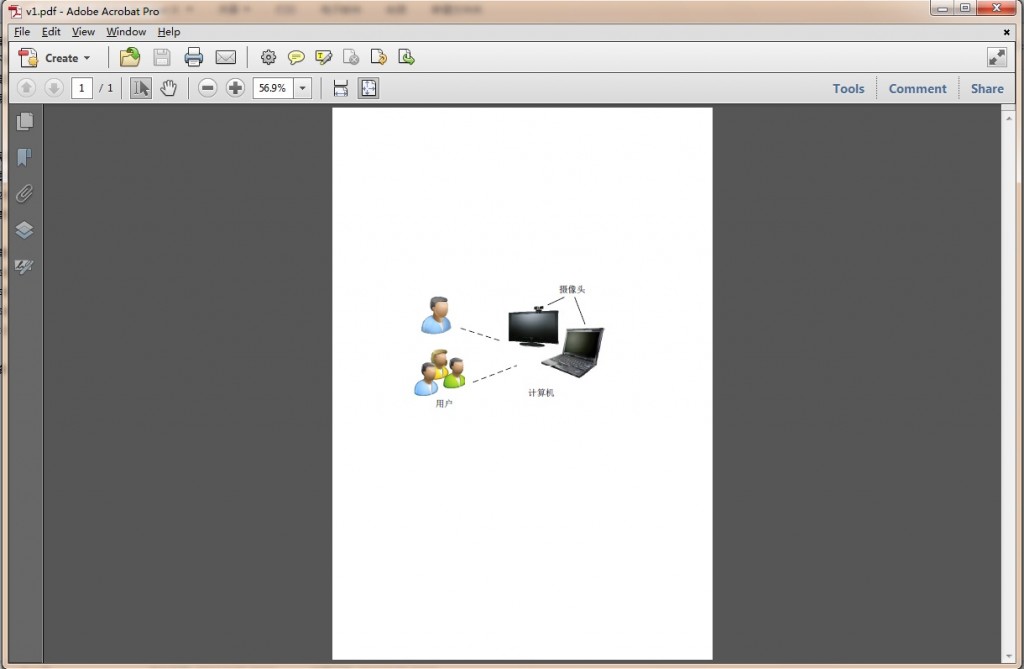The width and height of the screenshot is (1024, 669).
Task: Open the zoom percentage dropdown
Action: [303, 88]
